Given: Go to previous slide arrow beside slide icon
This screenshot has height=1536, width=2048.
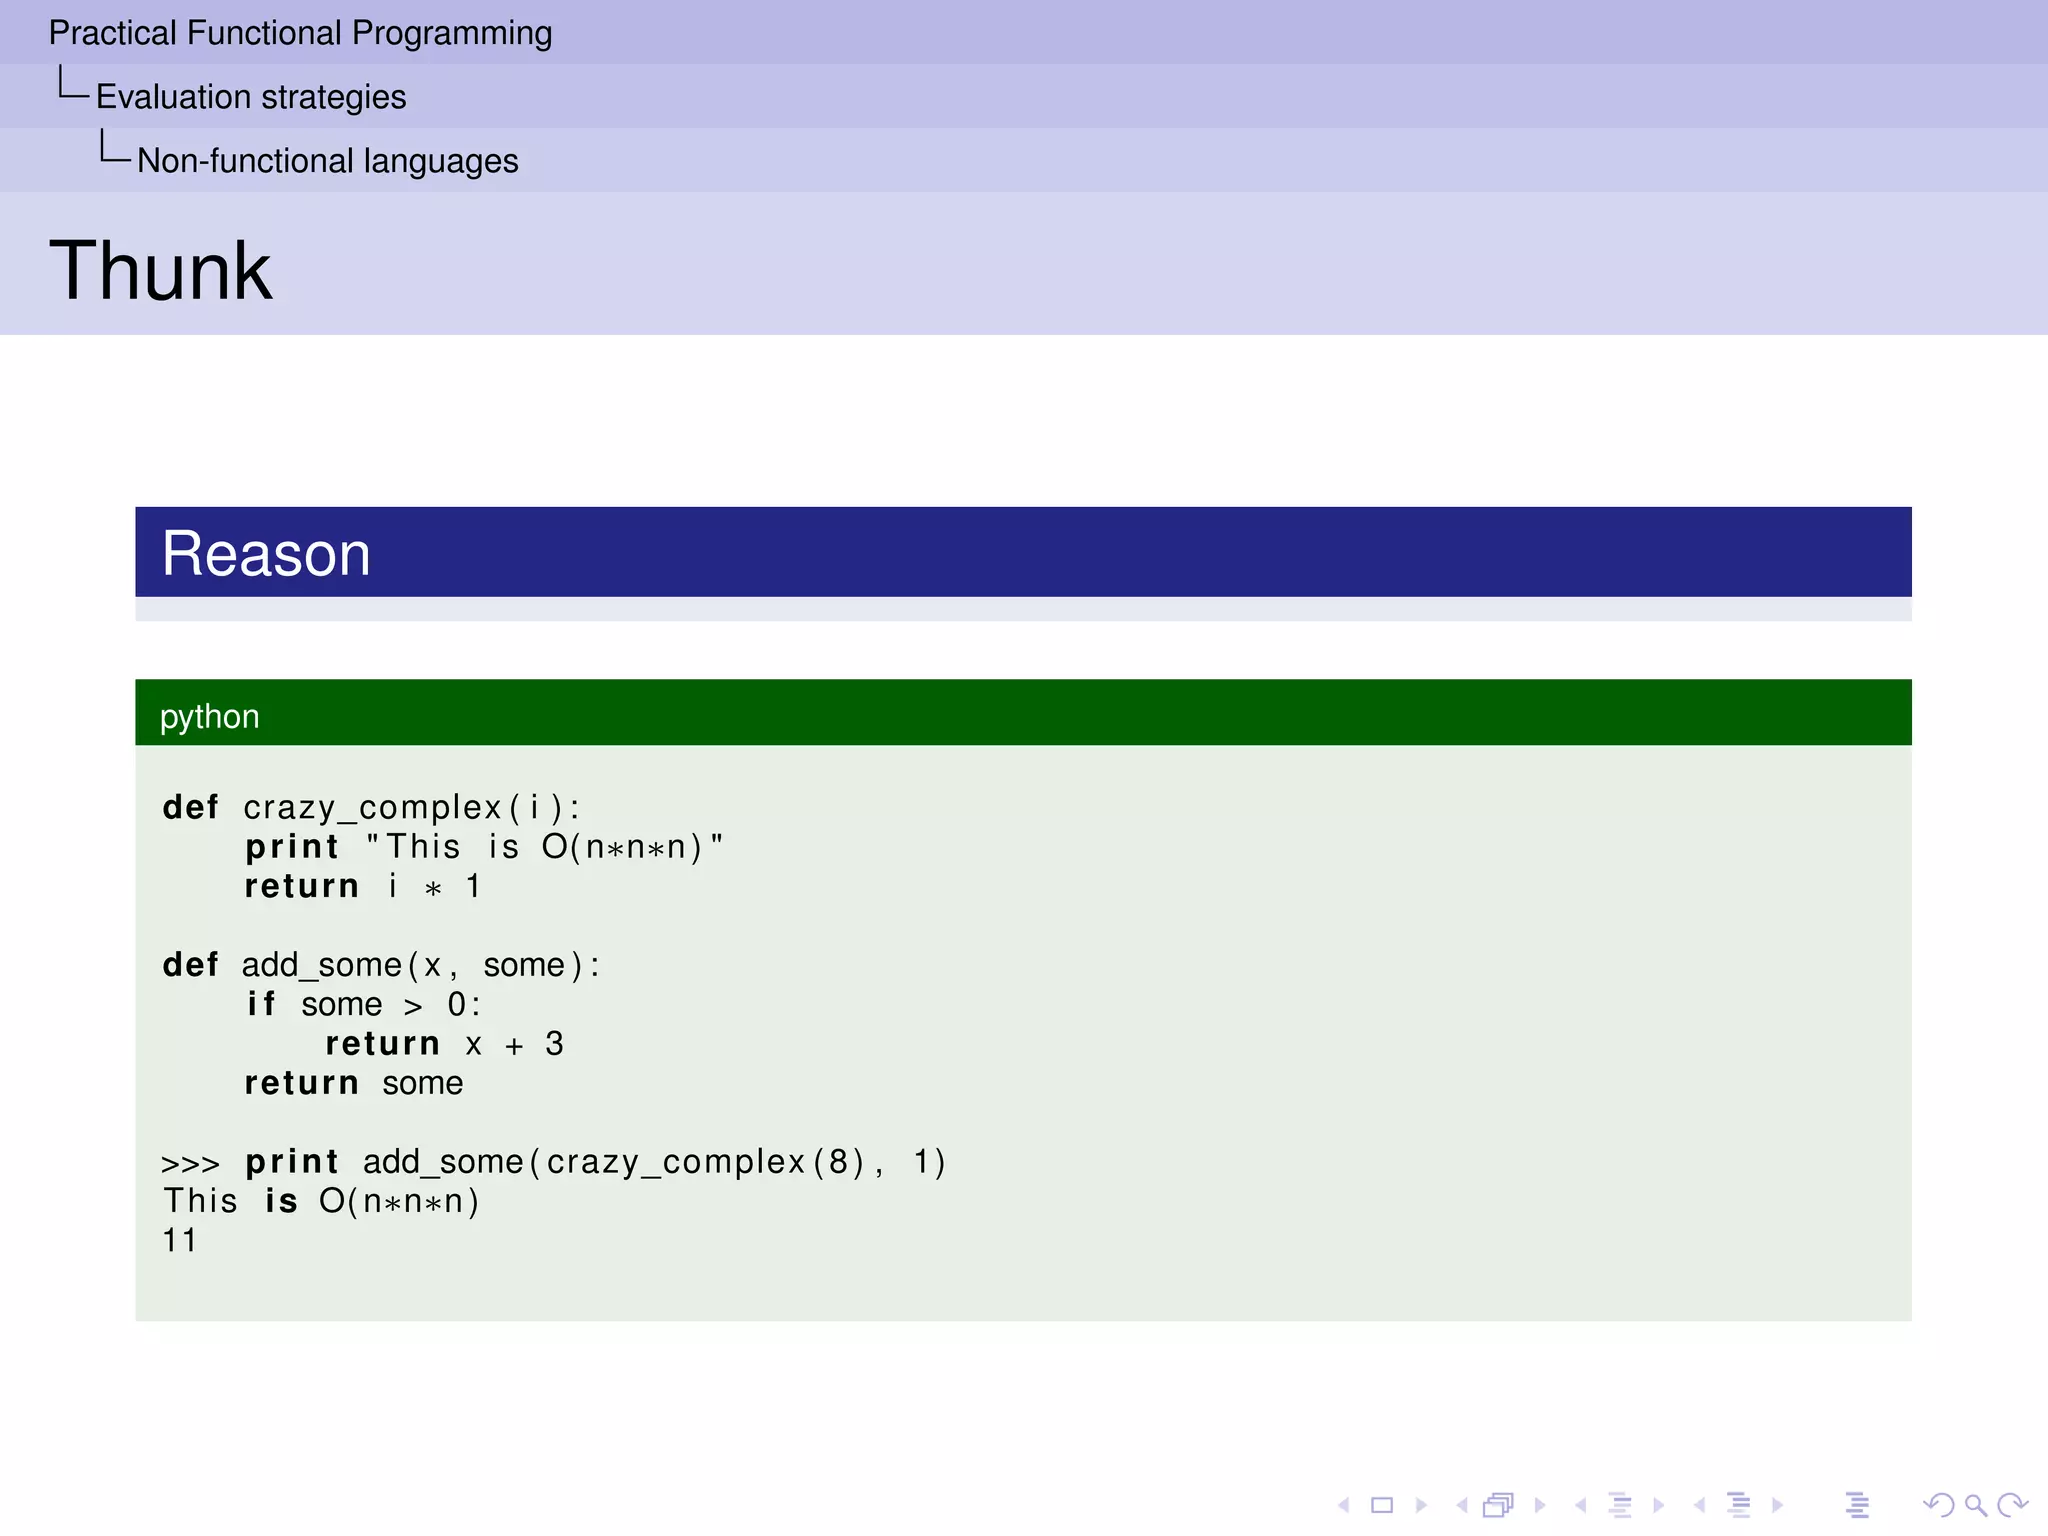Looking at the screenshot, I should pos(1344,1505).
